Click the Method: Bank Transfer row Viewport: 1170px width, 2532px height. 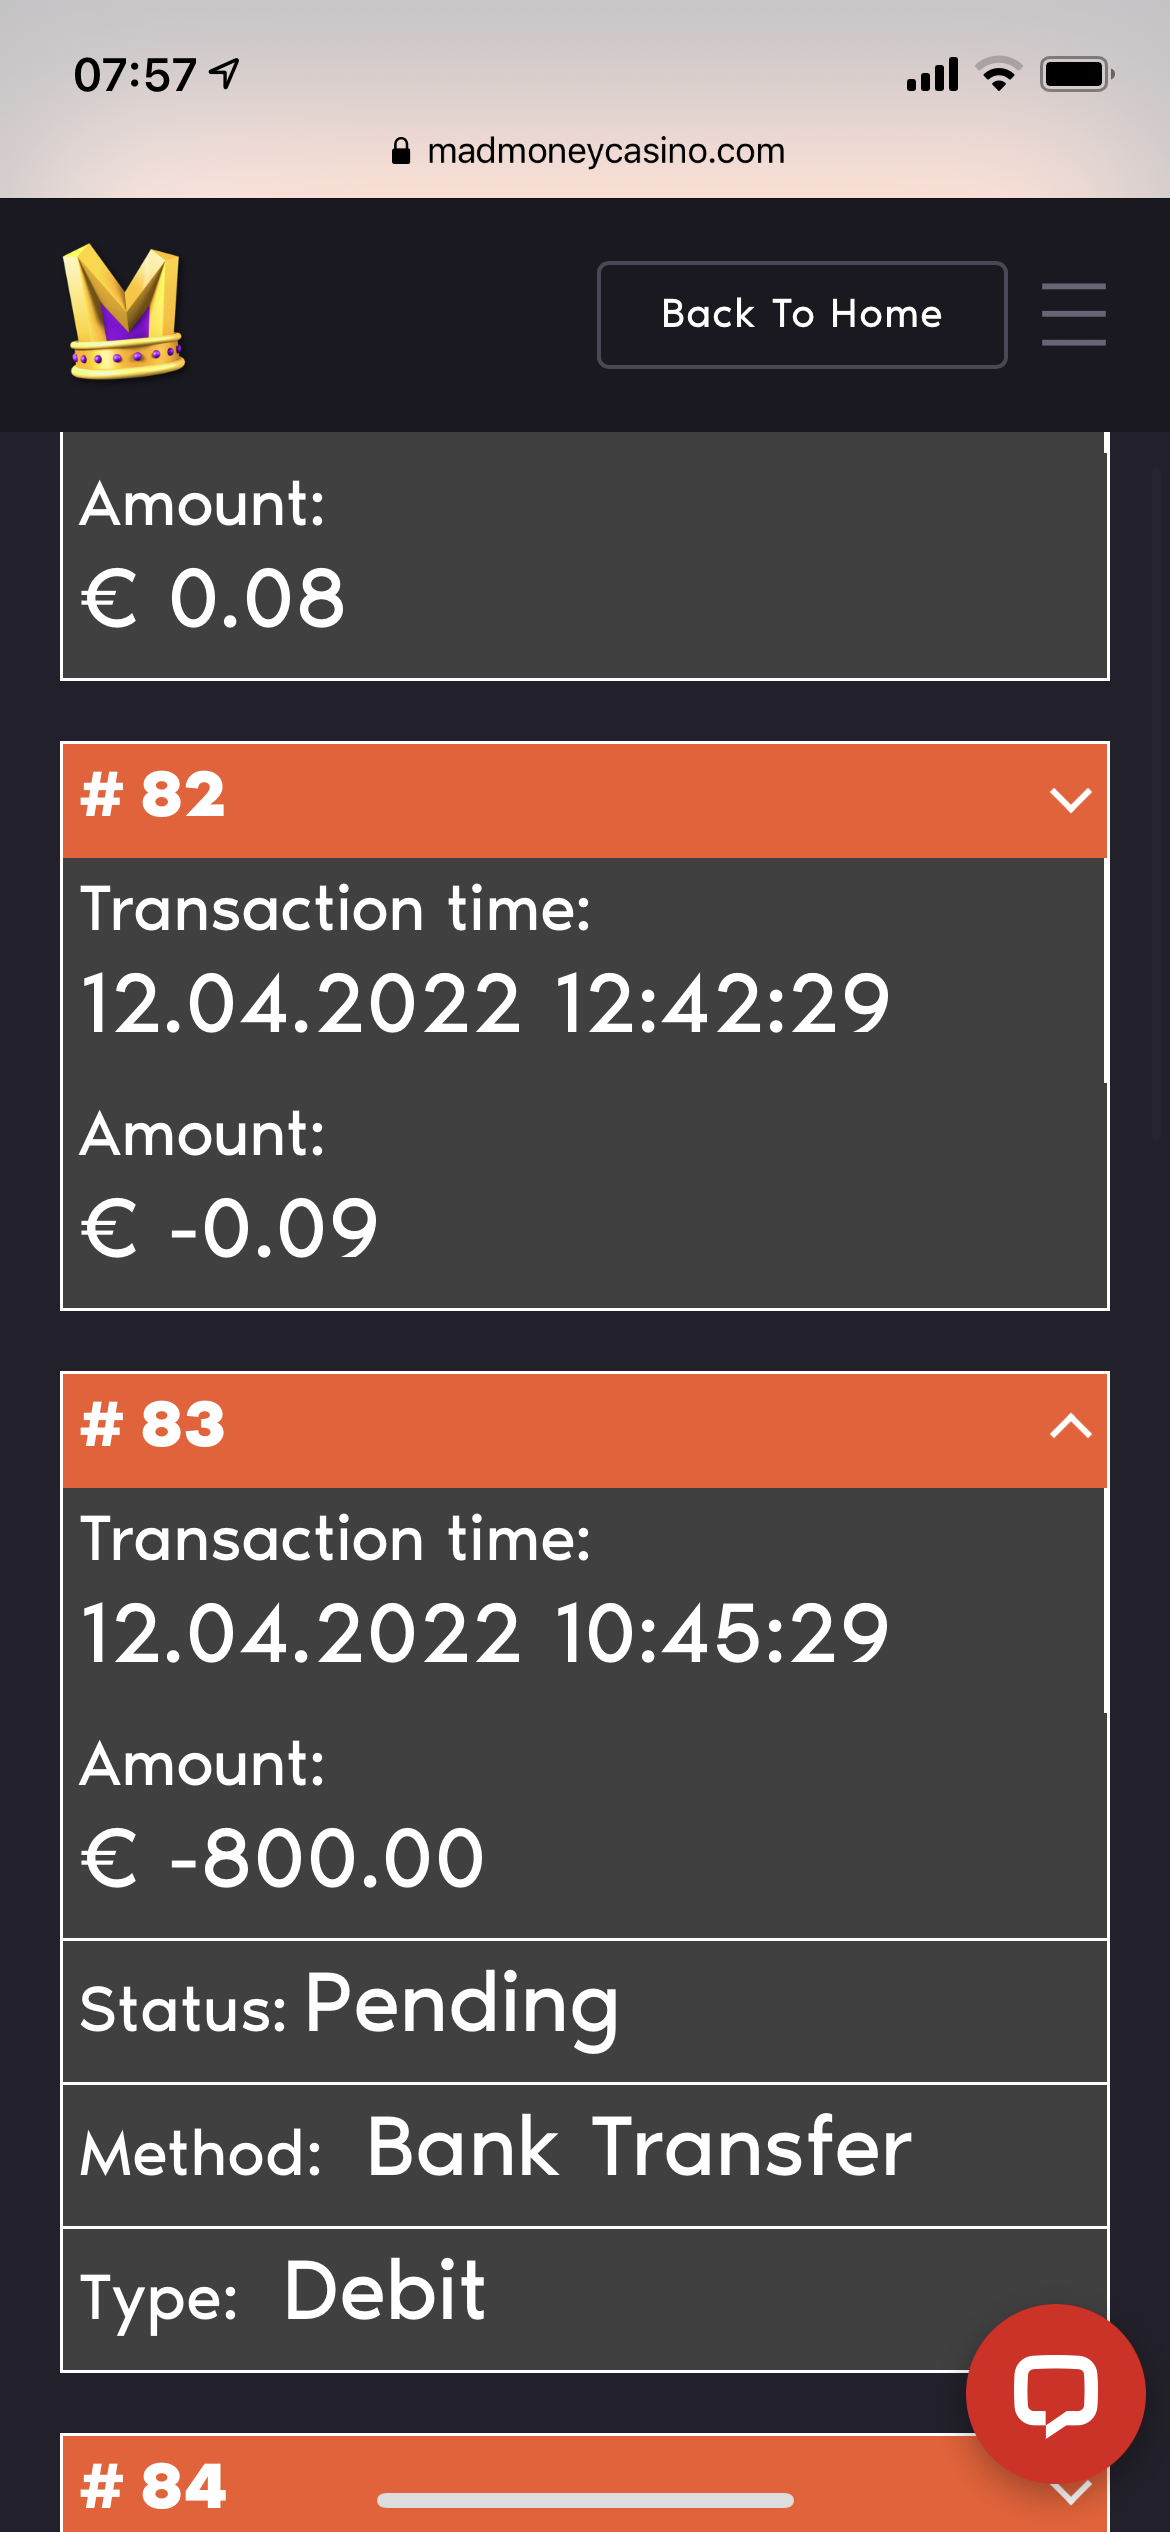click(x=584, y=2152)
